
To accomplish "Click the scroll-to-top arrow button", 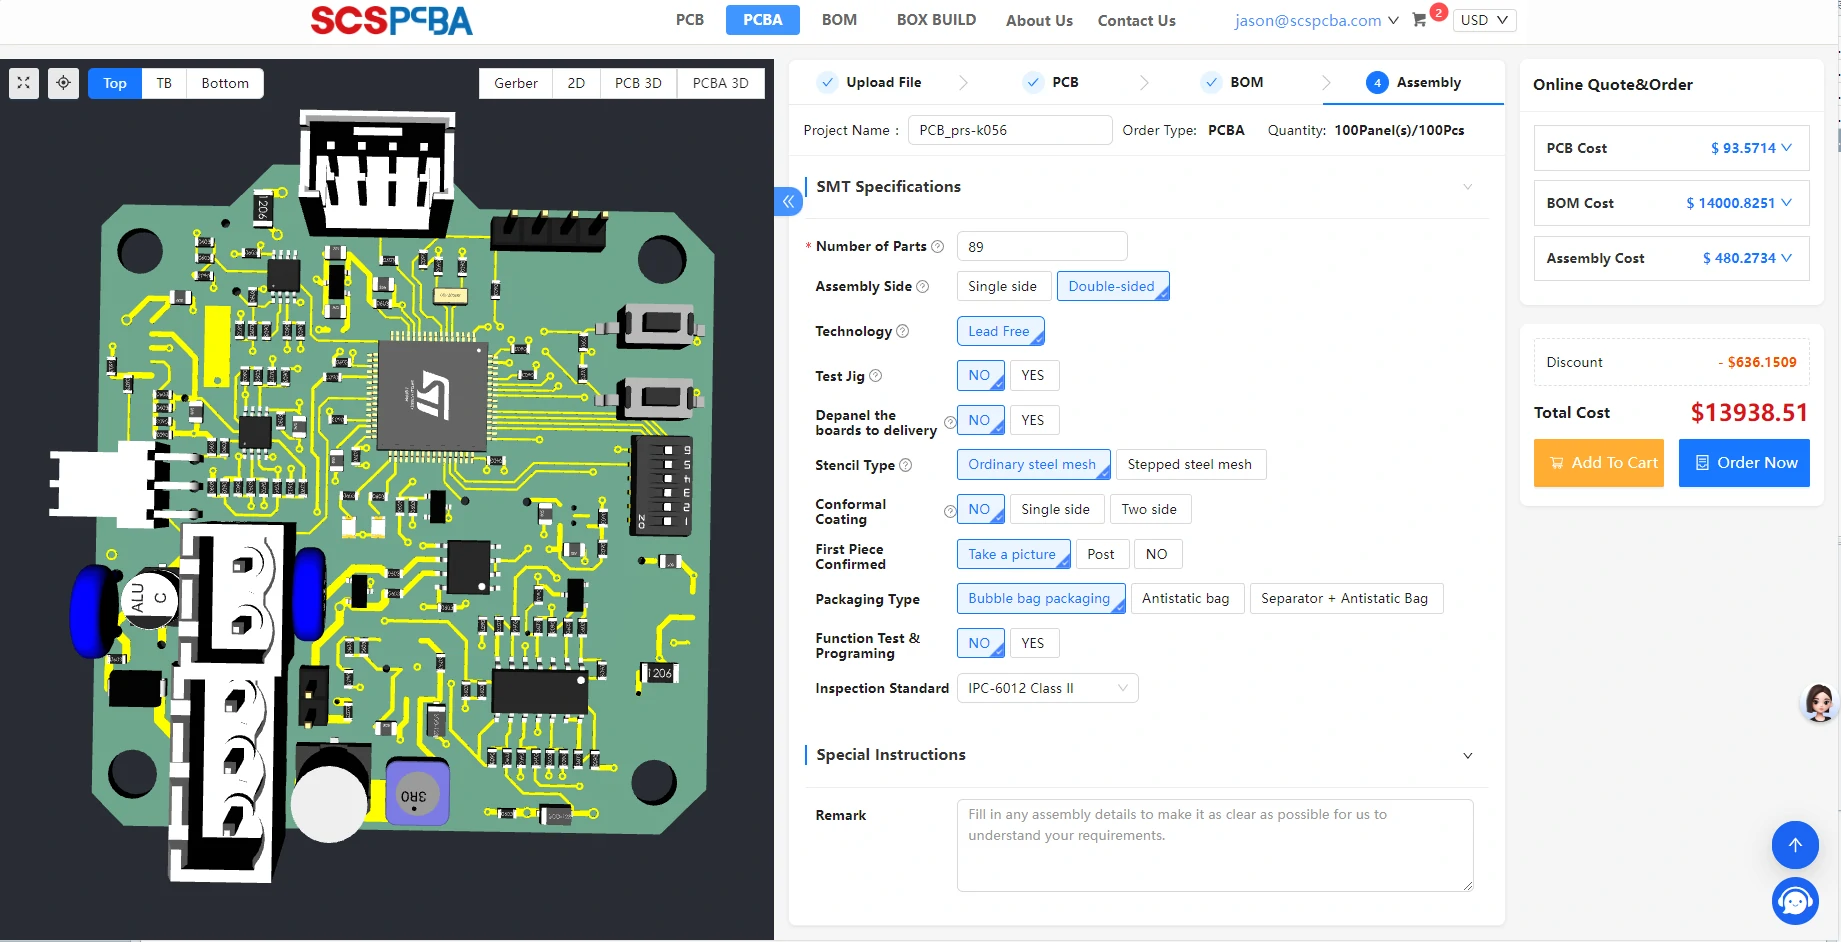I will (1794, 845).
